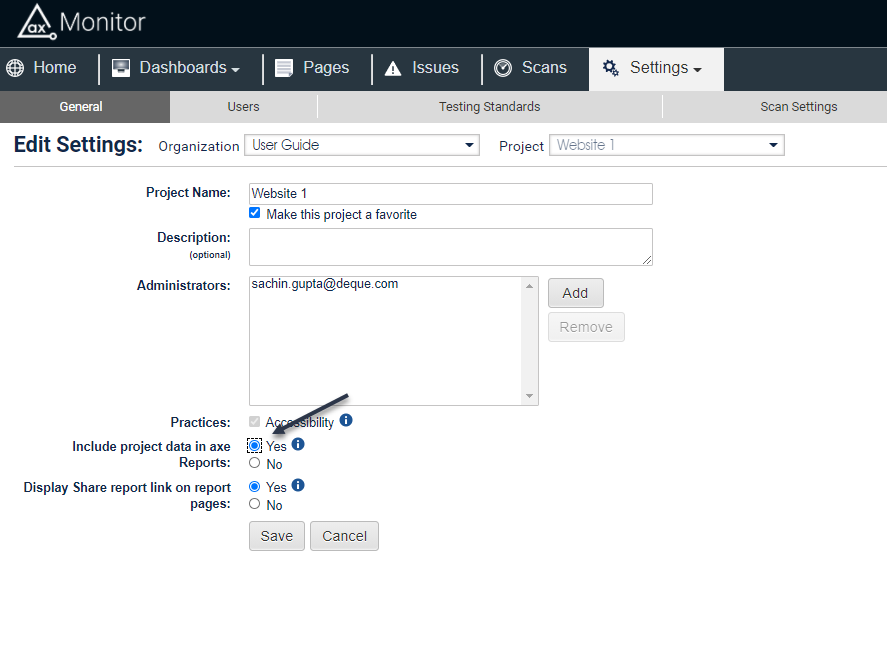This screenshot has height=663, width=887.
Task: Click the Issues warning triangle icon
Action: pos(393,68)
